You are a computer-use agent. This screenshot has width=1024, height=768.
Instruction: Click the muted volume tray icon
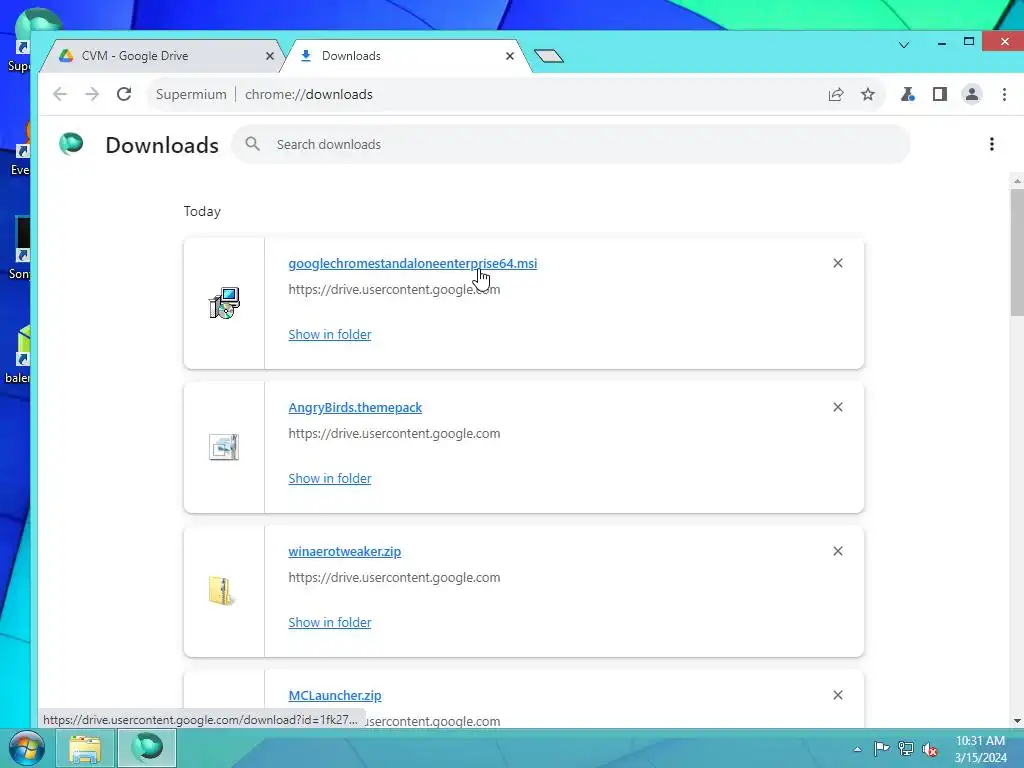tap(930, 749)
